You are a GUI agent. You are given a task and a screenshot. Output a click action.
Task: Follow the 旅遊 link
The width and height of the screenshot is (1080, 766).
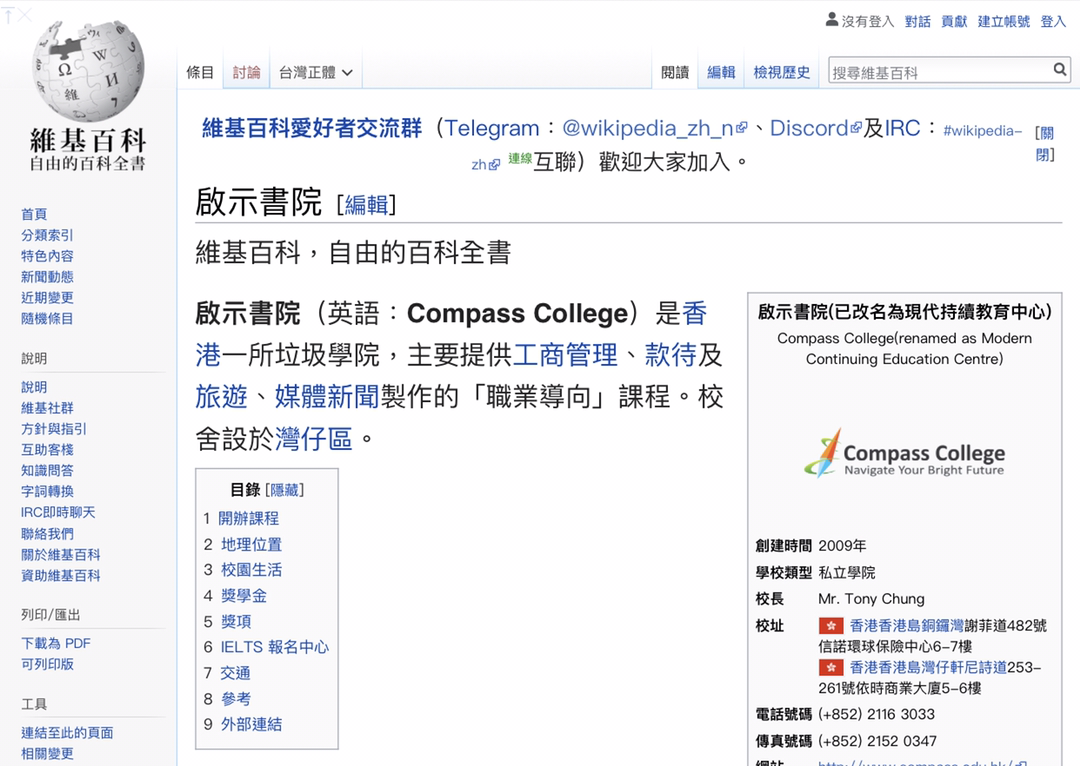[x=221, y=397]
